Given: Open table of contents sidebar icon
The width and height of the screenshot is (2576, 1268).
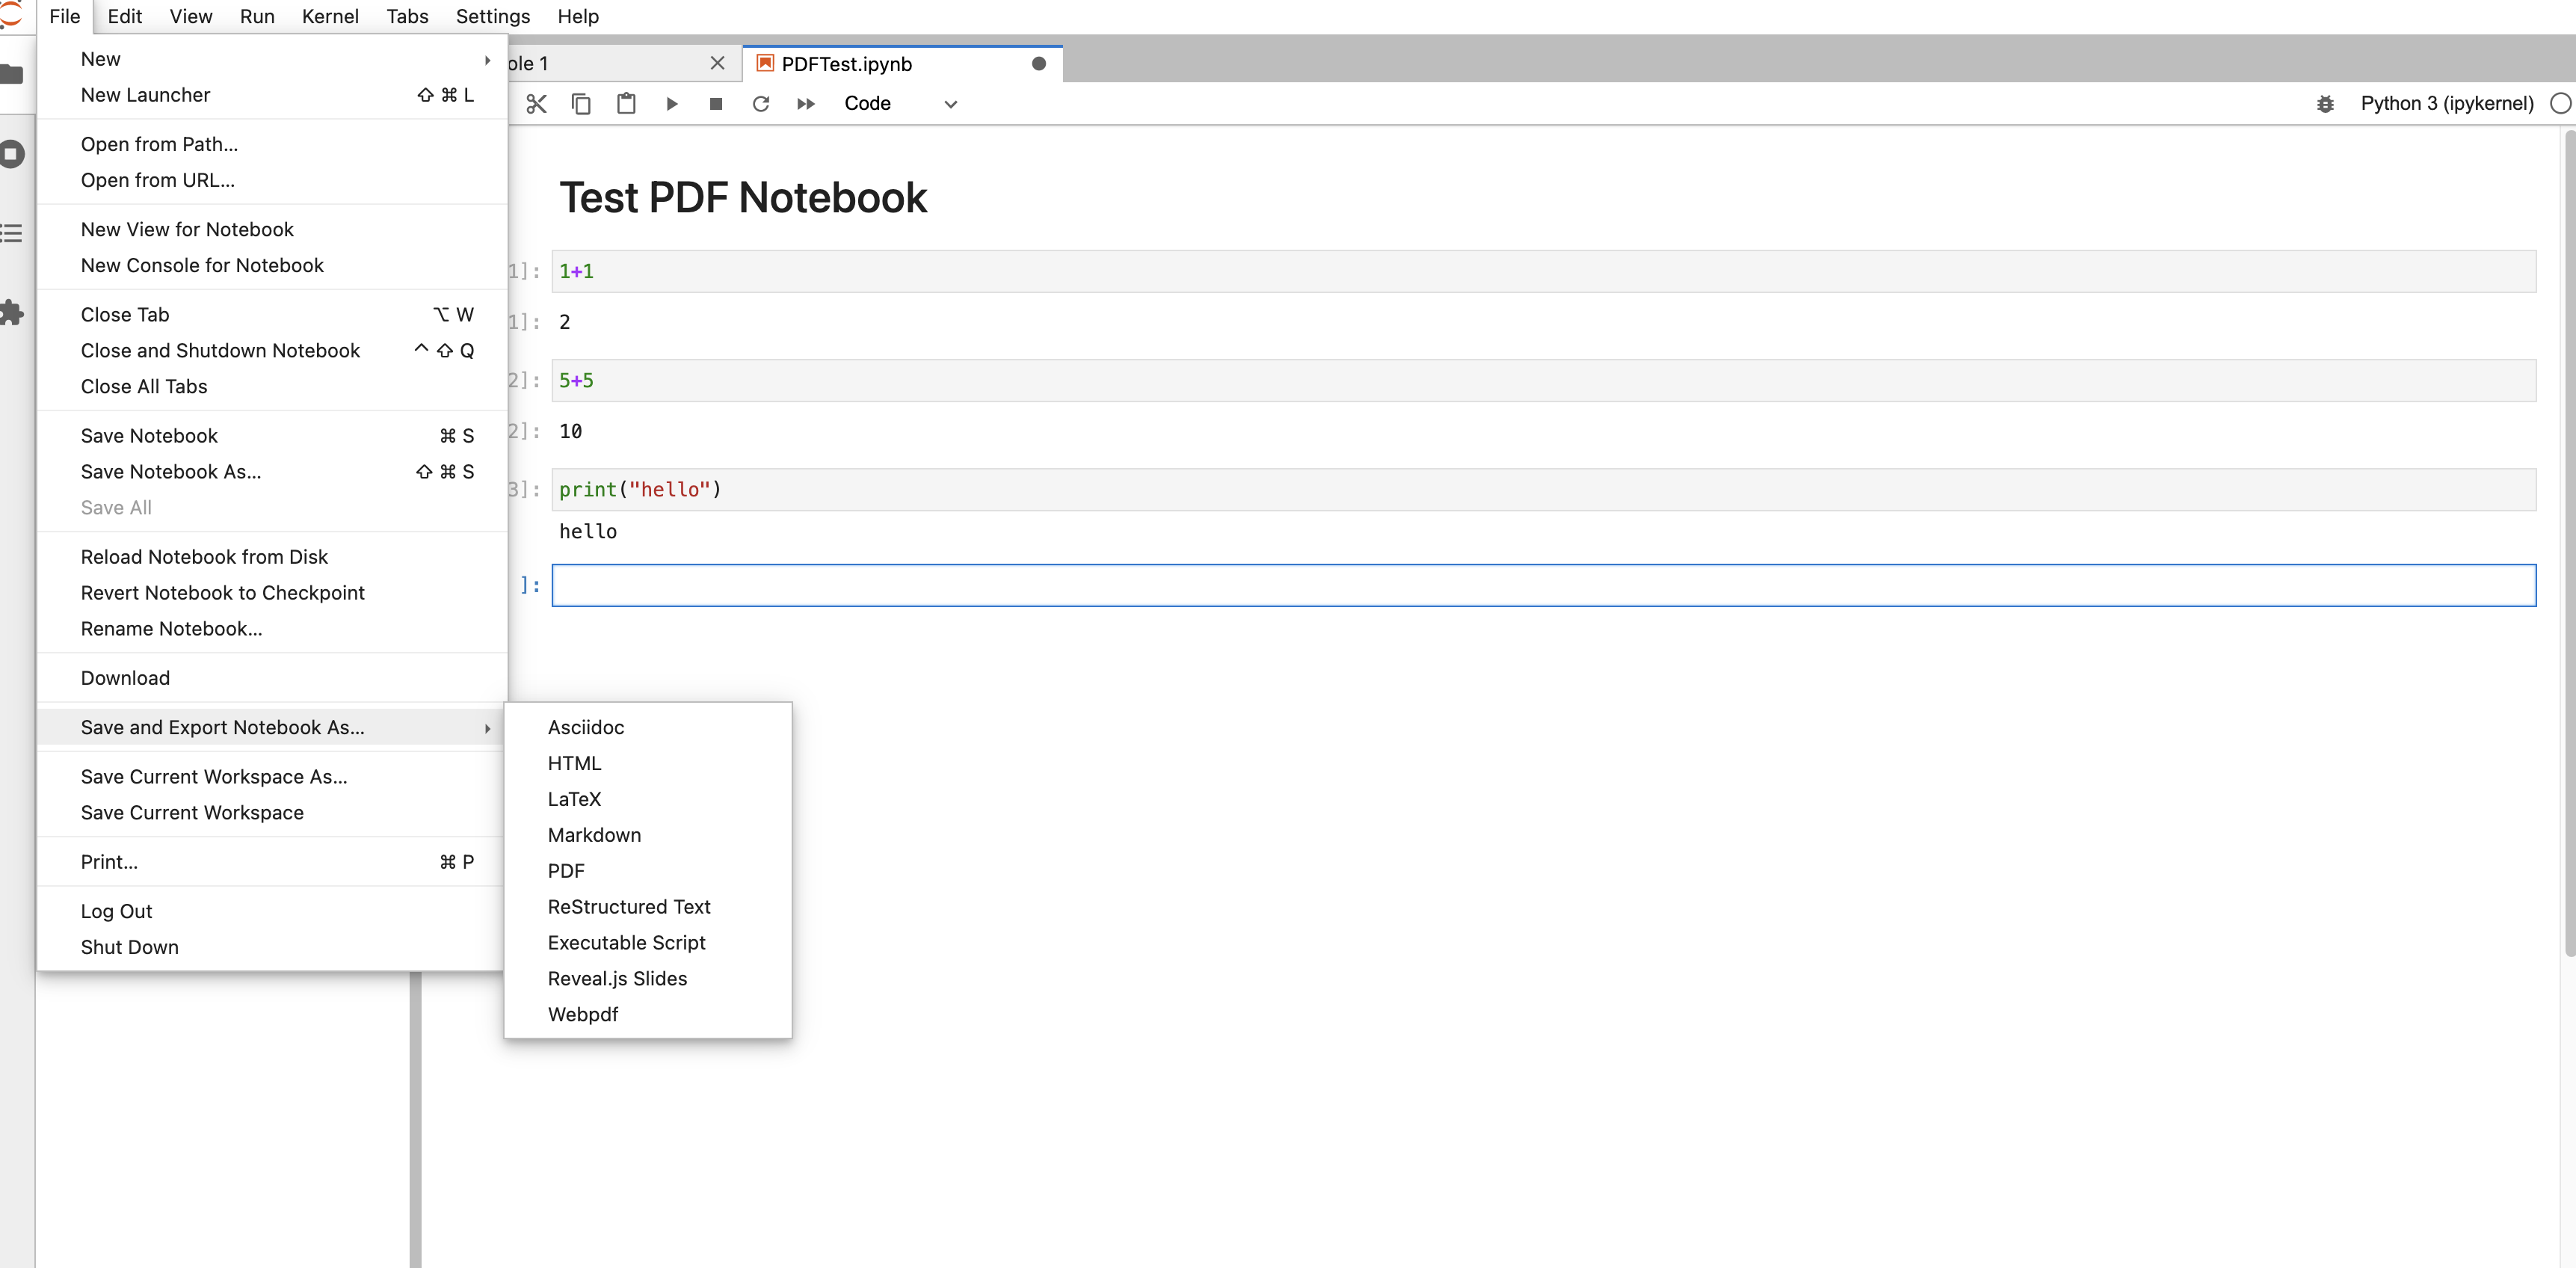Looking at the screenshot, I should tap(12, 234).
